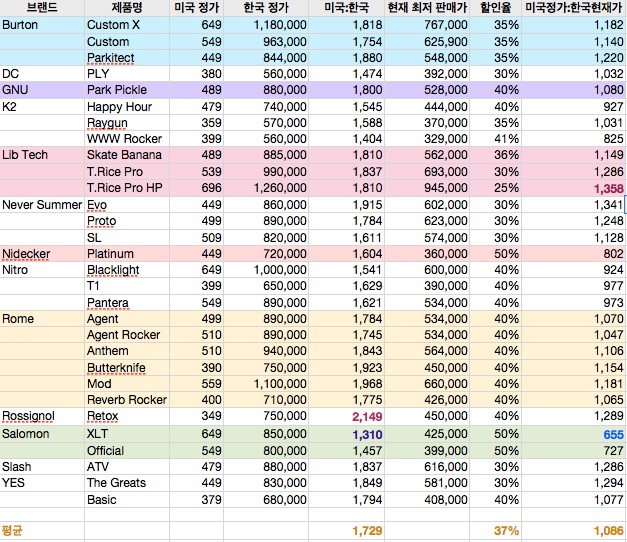Select the PLY product cell
The image size is (627, 542).
click(127, 74)
